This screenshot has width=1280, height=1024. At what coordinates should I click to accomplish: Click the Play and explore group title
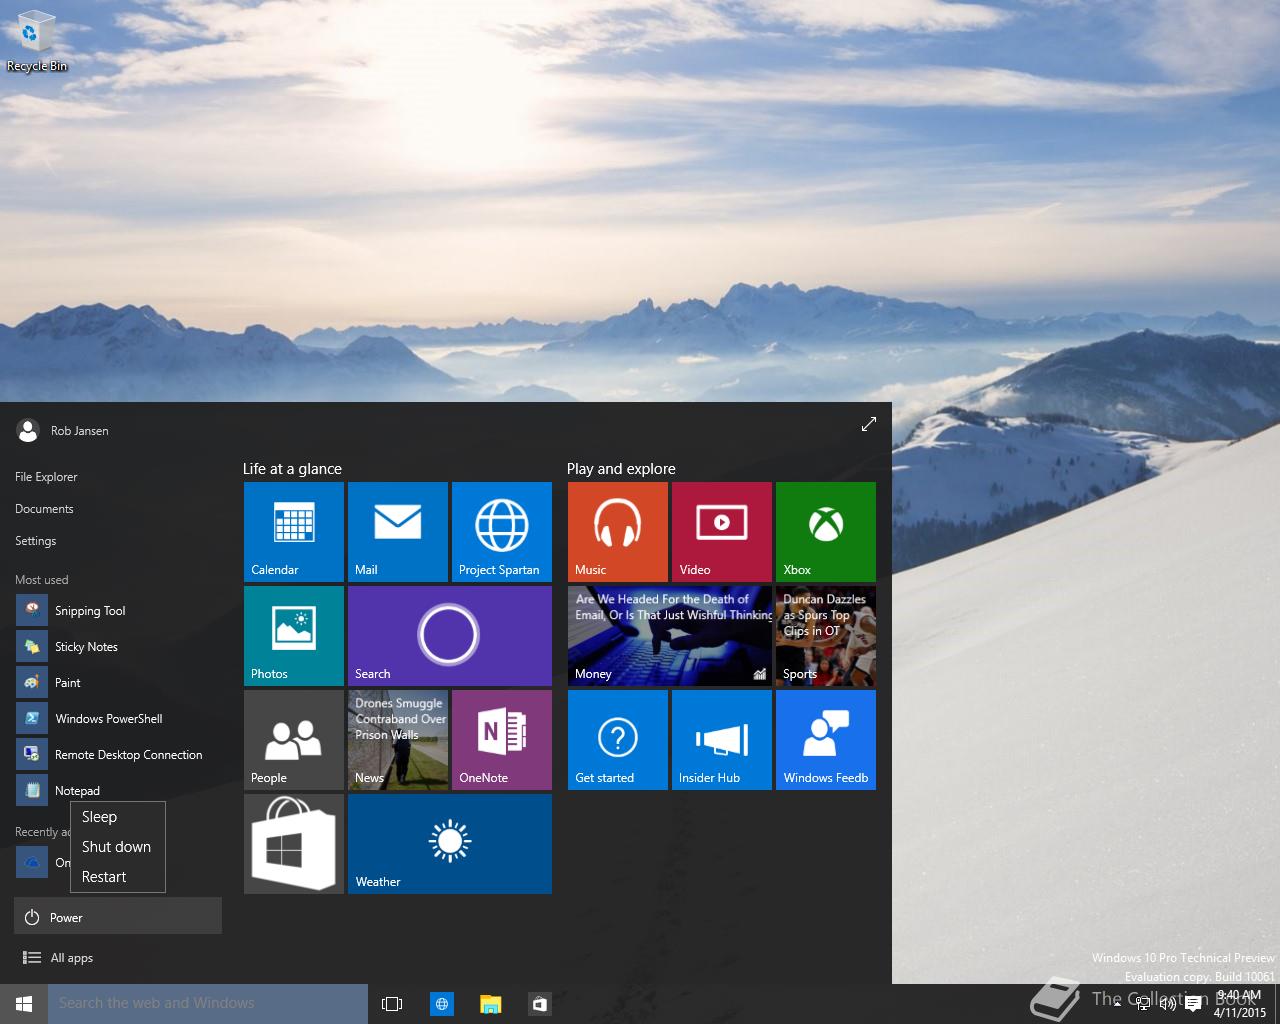pos(621,469)
